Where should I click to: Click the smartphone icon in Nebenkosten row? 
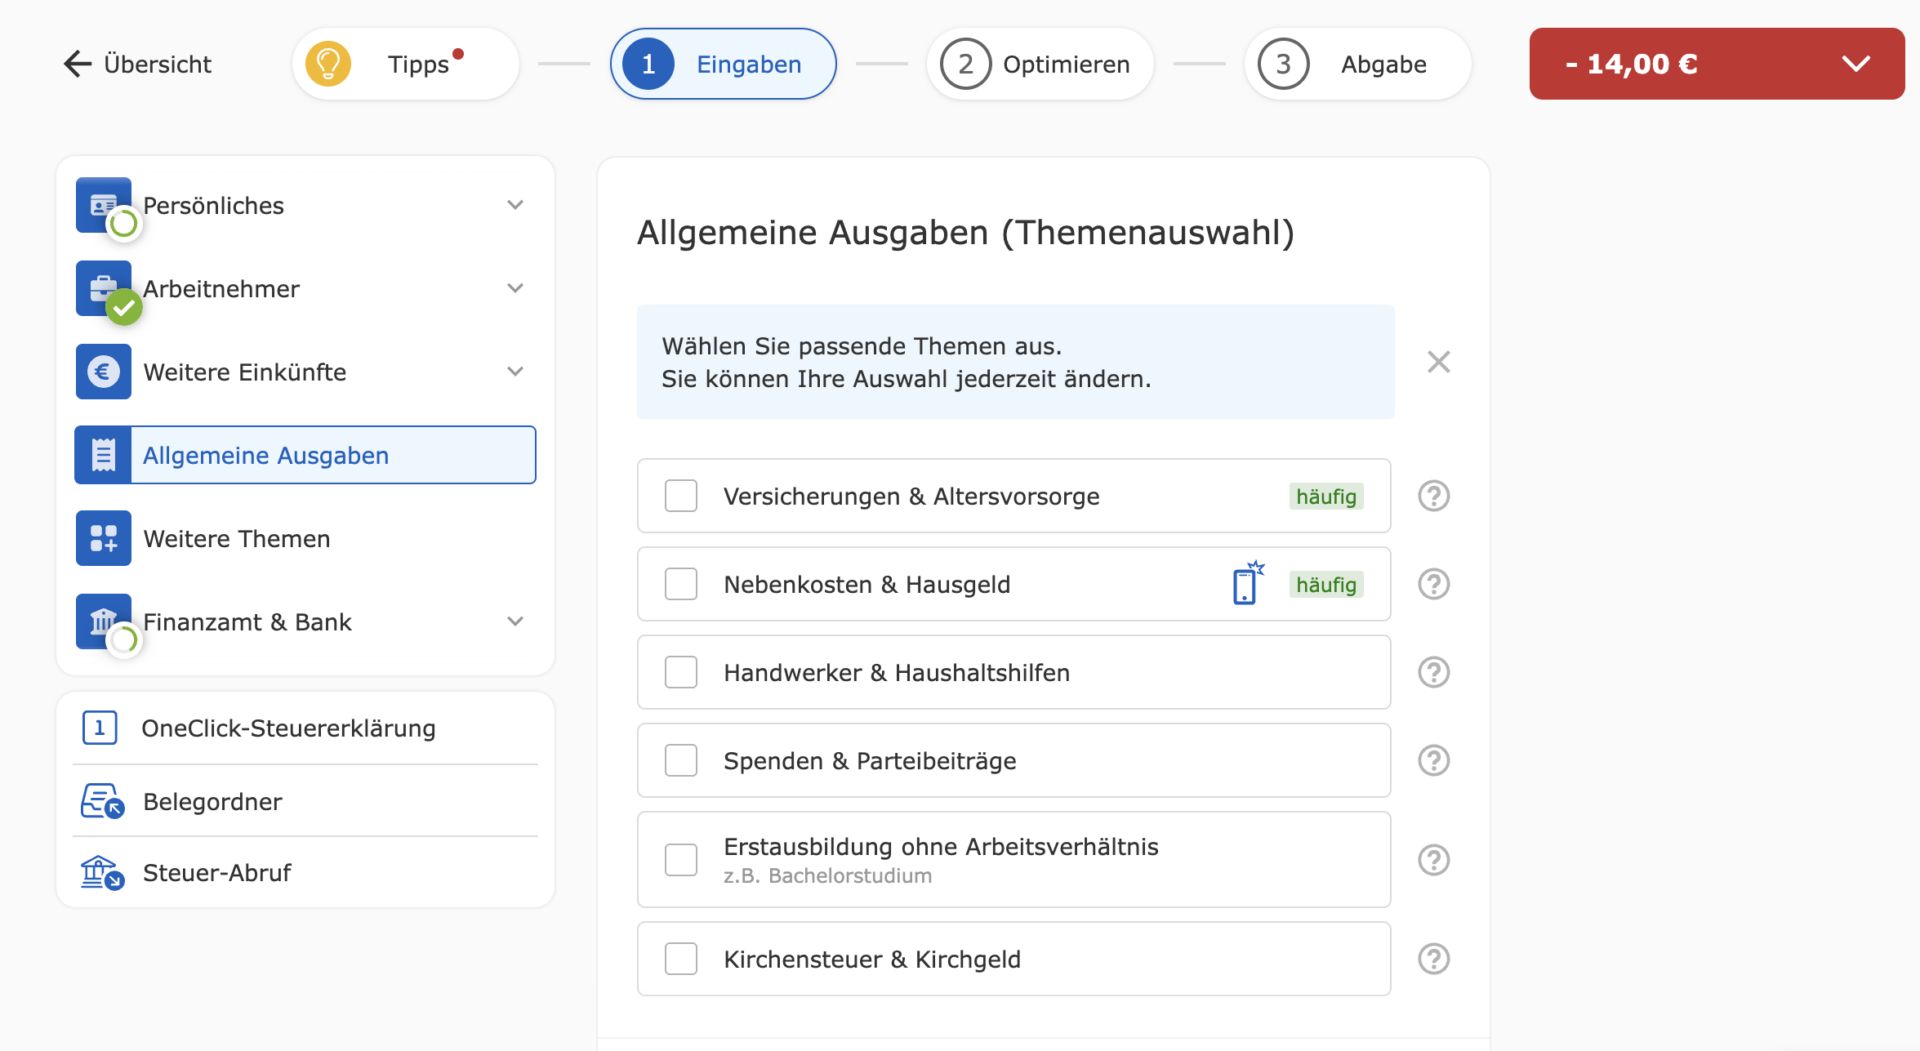[1246, 583]
